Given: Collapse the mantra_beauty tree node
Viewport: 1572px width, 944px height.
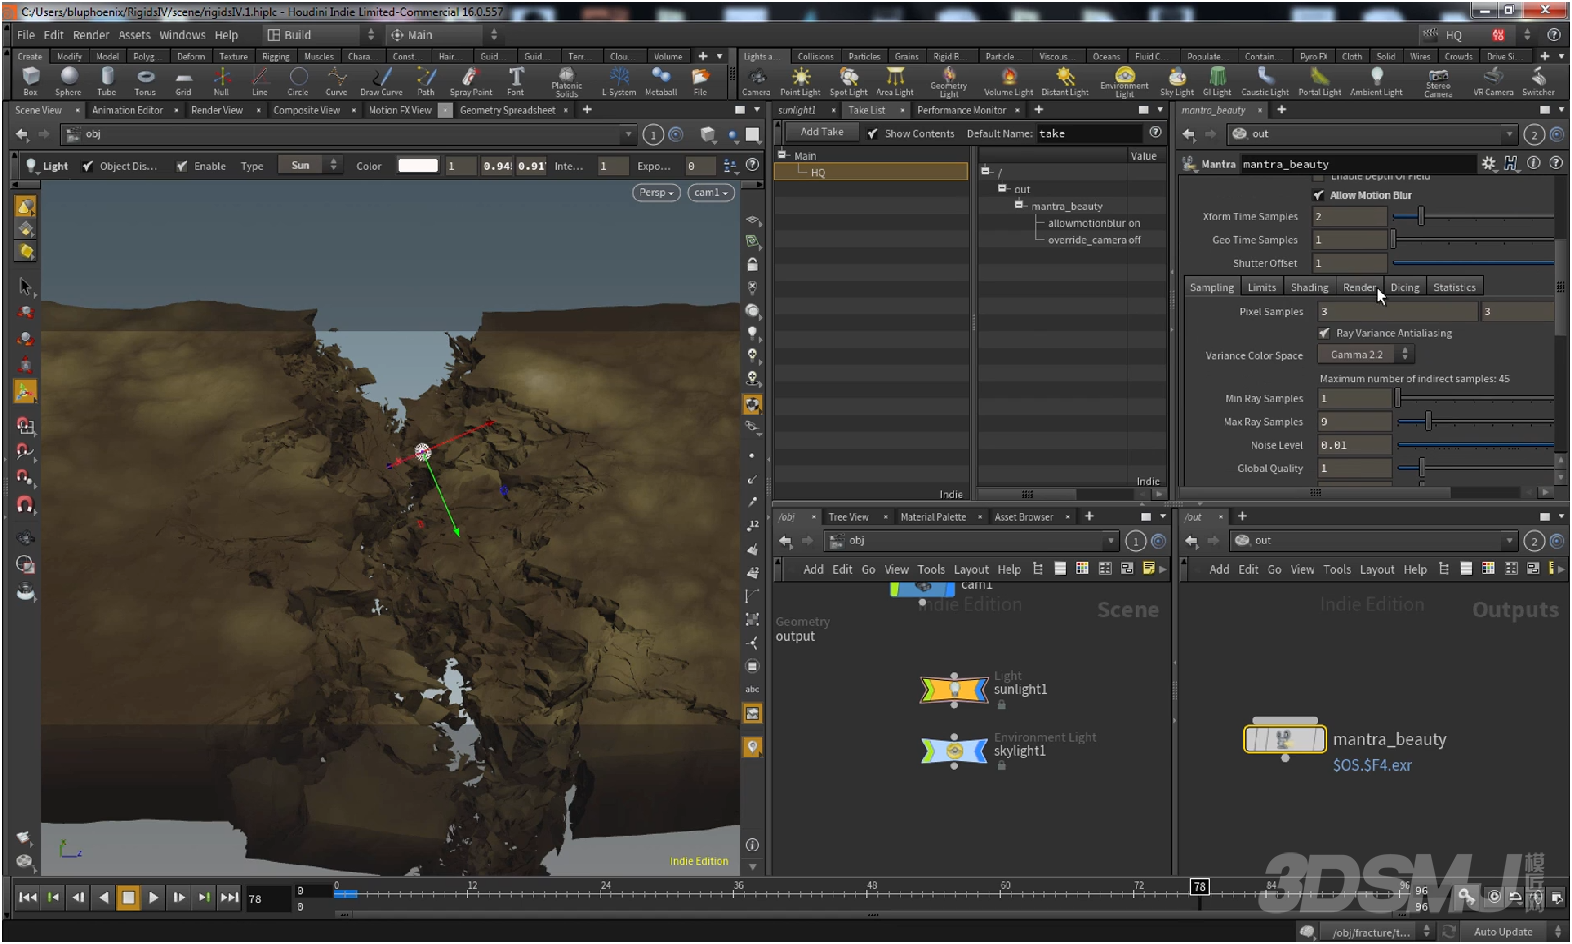Looking at the screenshot, I should click(x=1019, y=204).
